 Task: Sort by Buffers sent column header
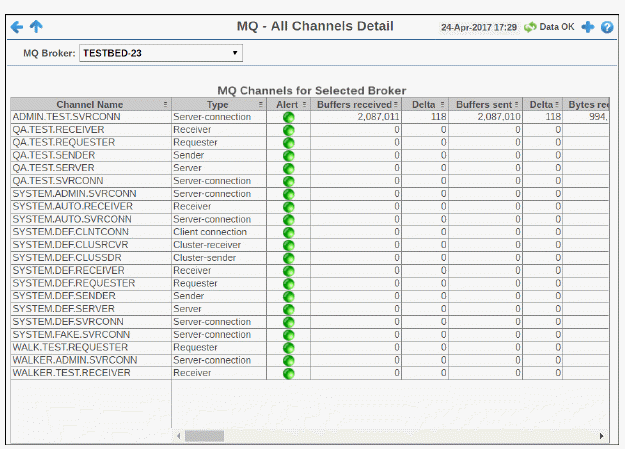point(486,104)
